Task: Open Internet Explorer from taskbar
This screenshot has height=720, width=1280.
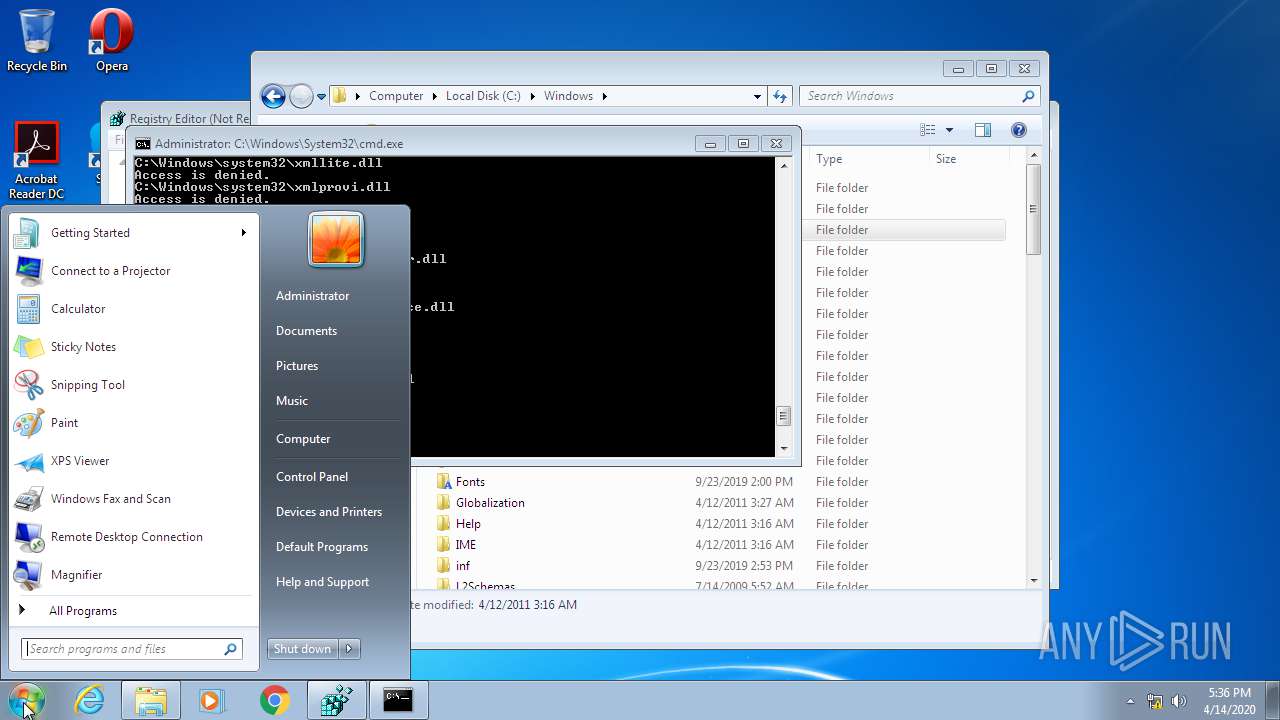Action: click(90, 701)
